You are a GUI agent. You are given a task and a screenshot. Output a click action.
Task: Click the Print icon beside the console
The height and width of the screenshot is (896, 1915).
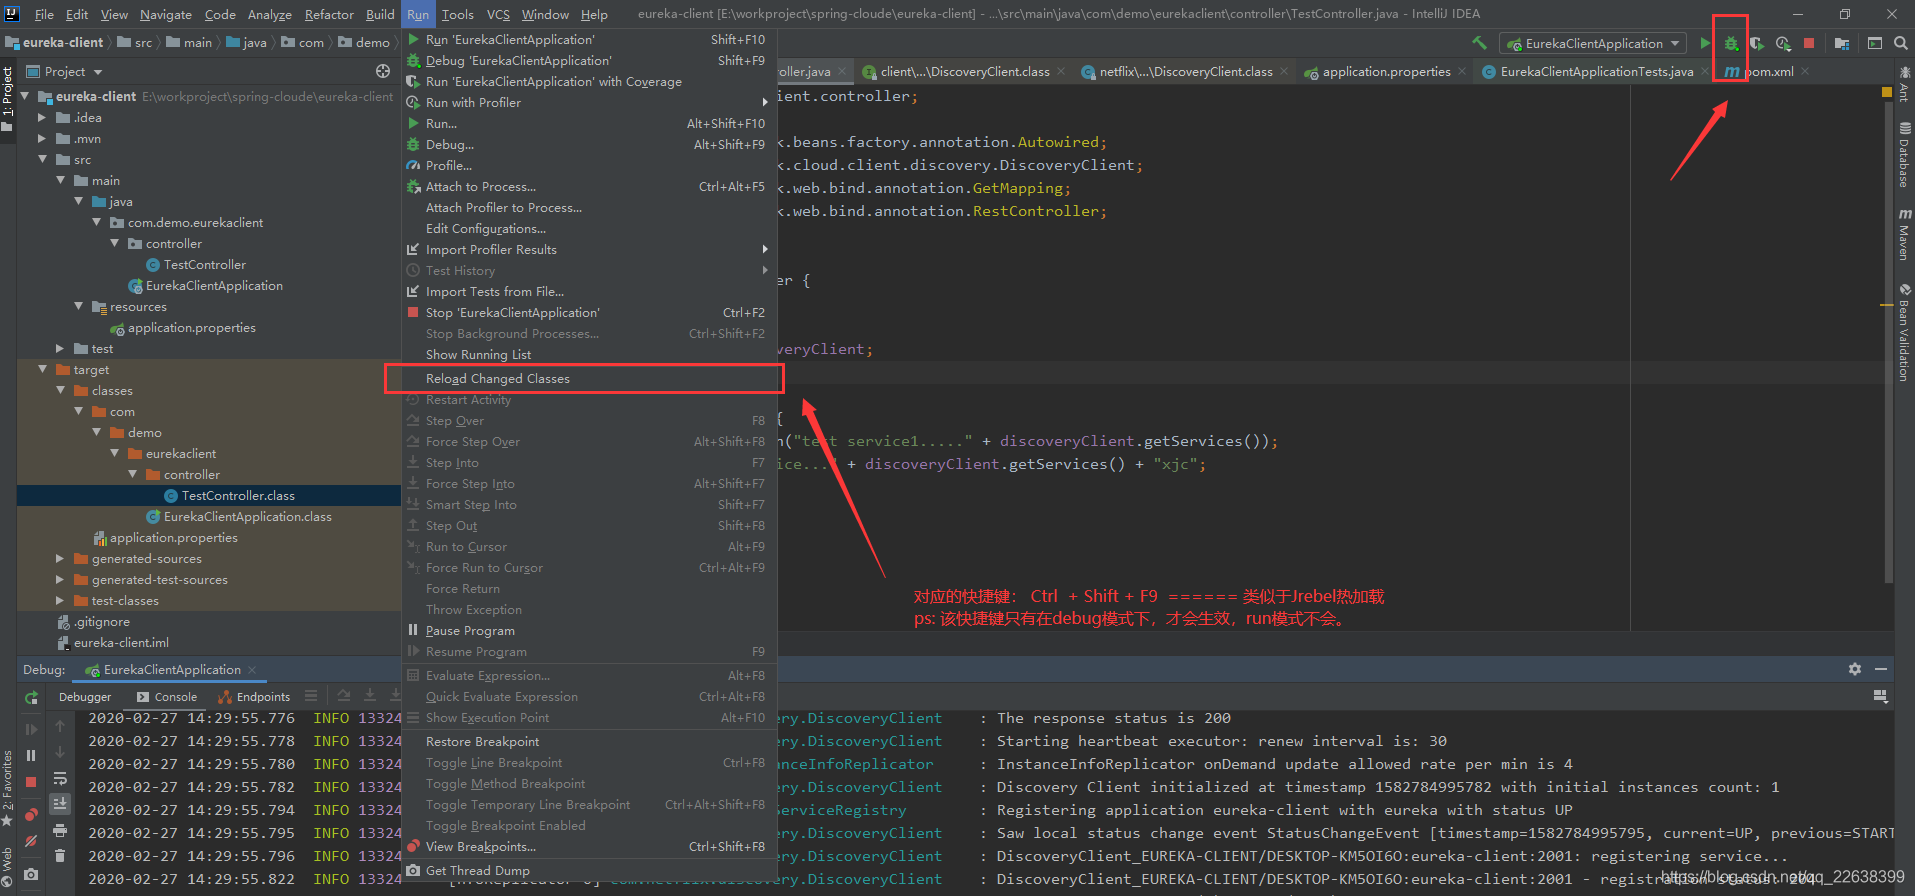tap(60, 830)
